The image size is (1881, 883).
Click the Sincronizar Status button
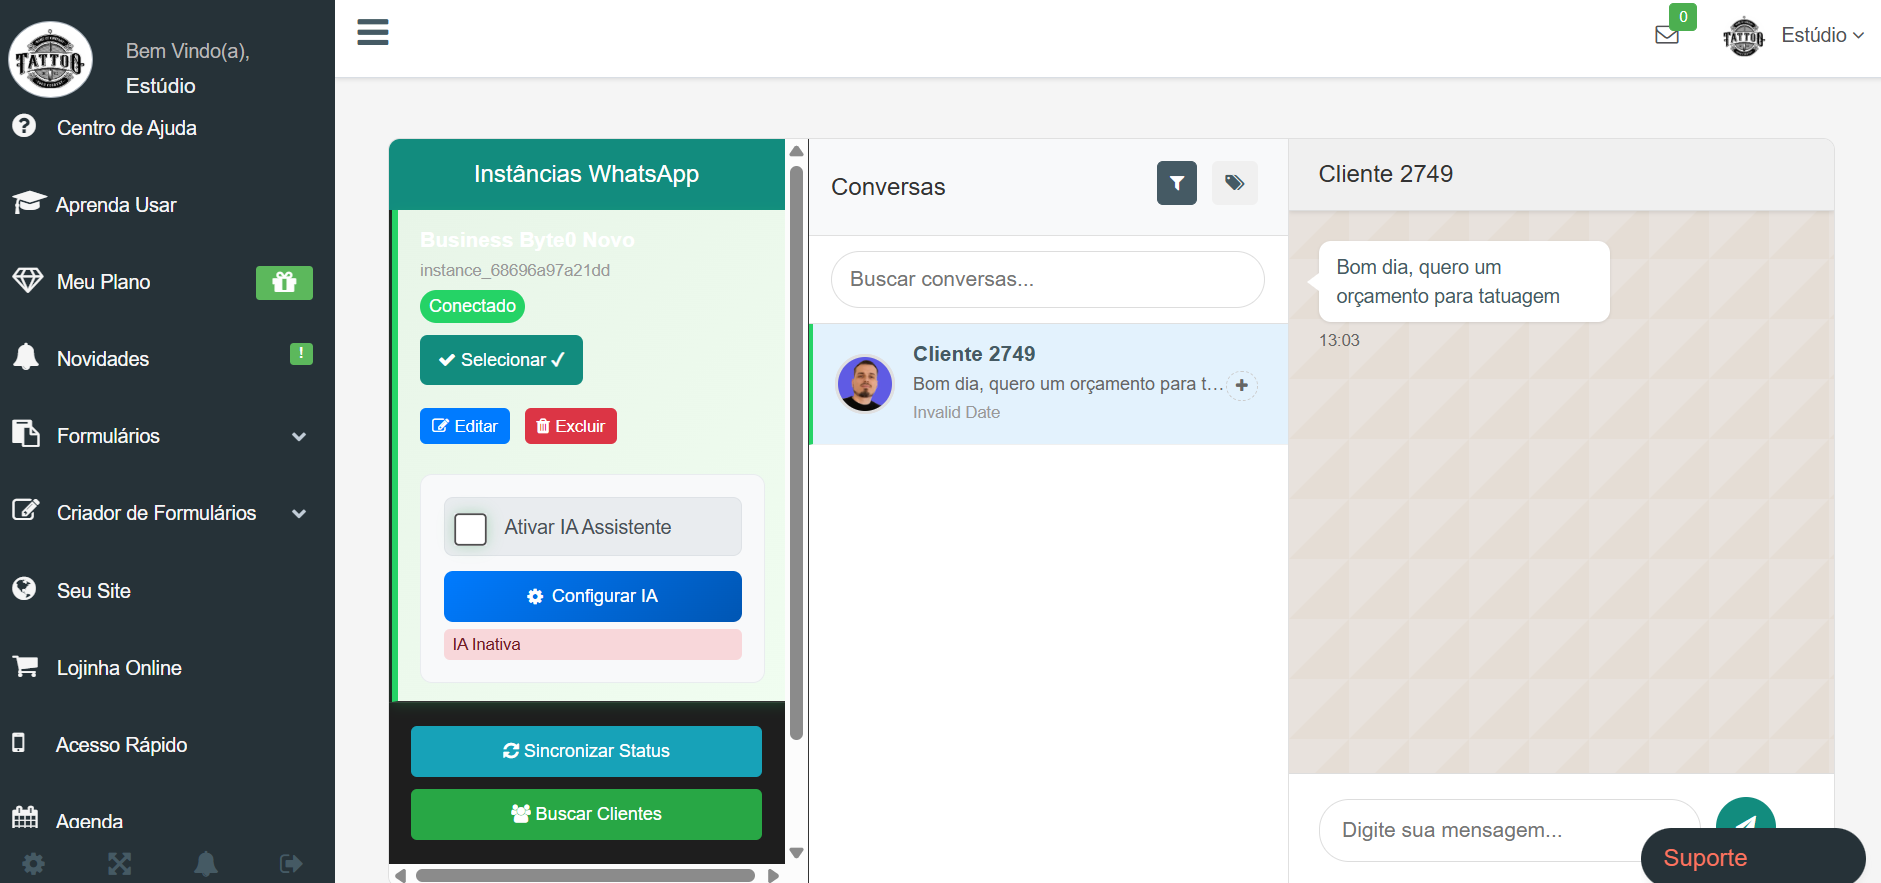586,751
